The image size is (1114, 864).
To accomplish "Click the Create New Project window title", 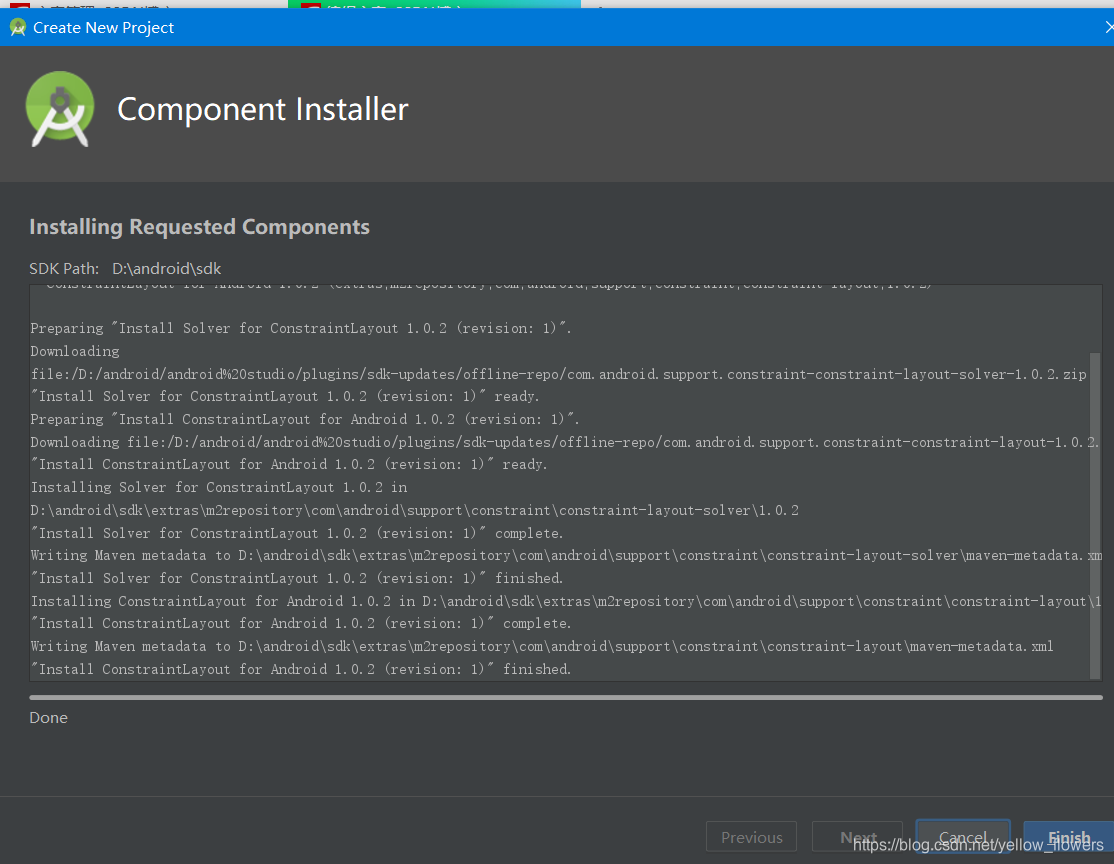I will point(103,28).
